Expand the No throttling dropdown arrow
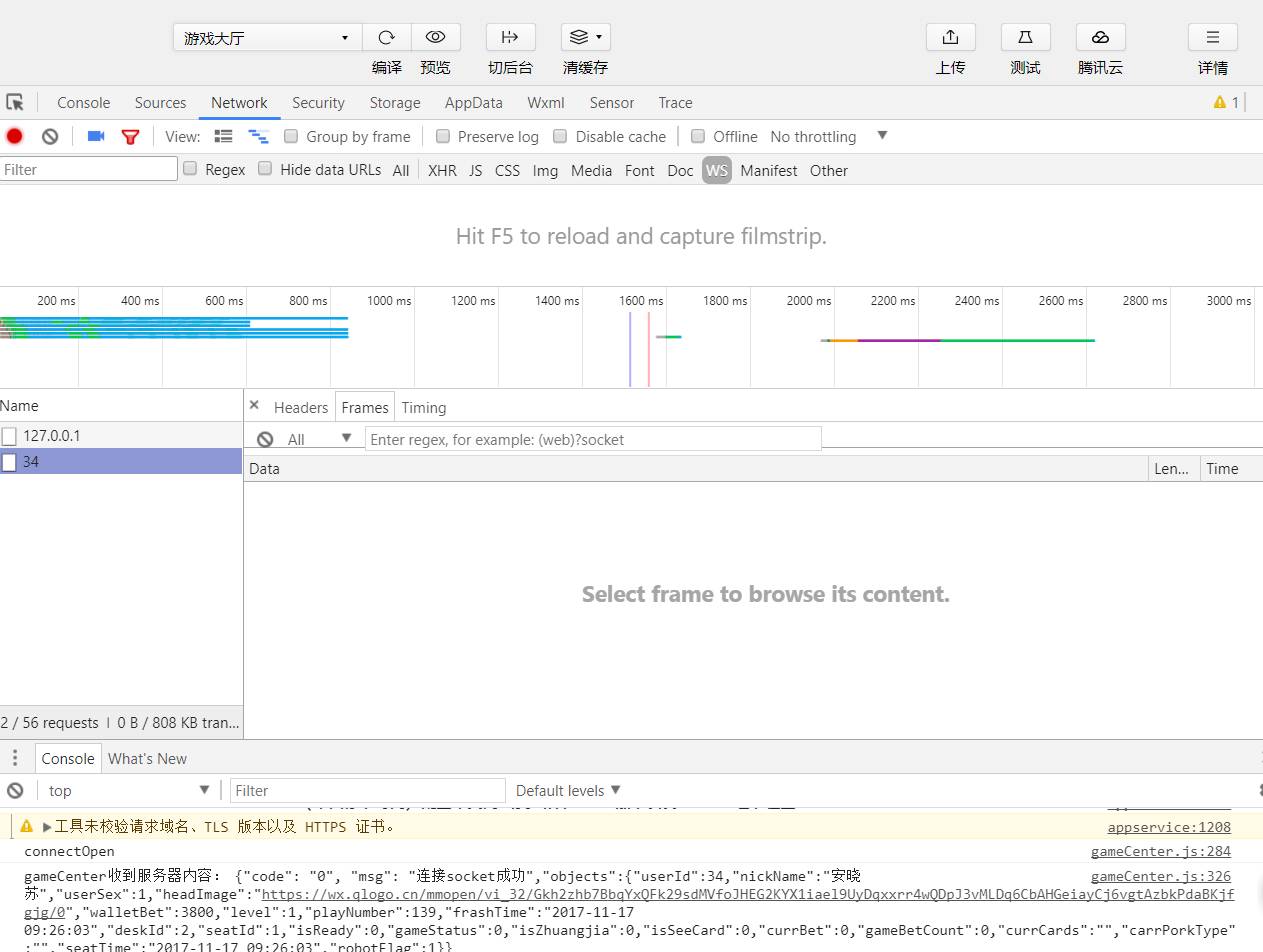Screen dimensions: 1263x952 tap(882, 136)
